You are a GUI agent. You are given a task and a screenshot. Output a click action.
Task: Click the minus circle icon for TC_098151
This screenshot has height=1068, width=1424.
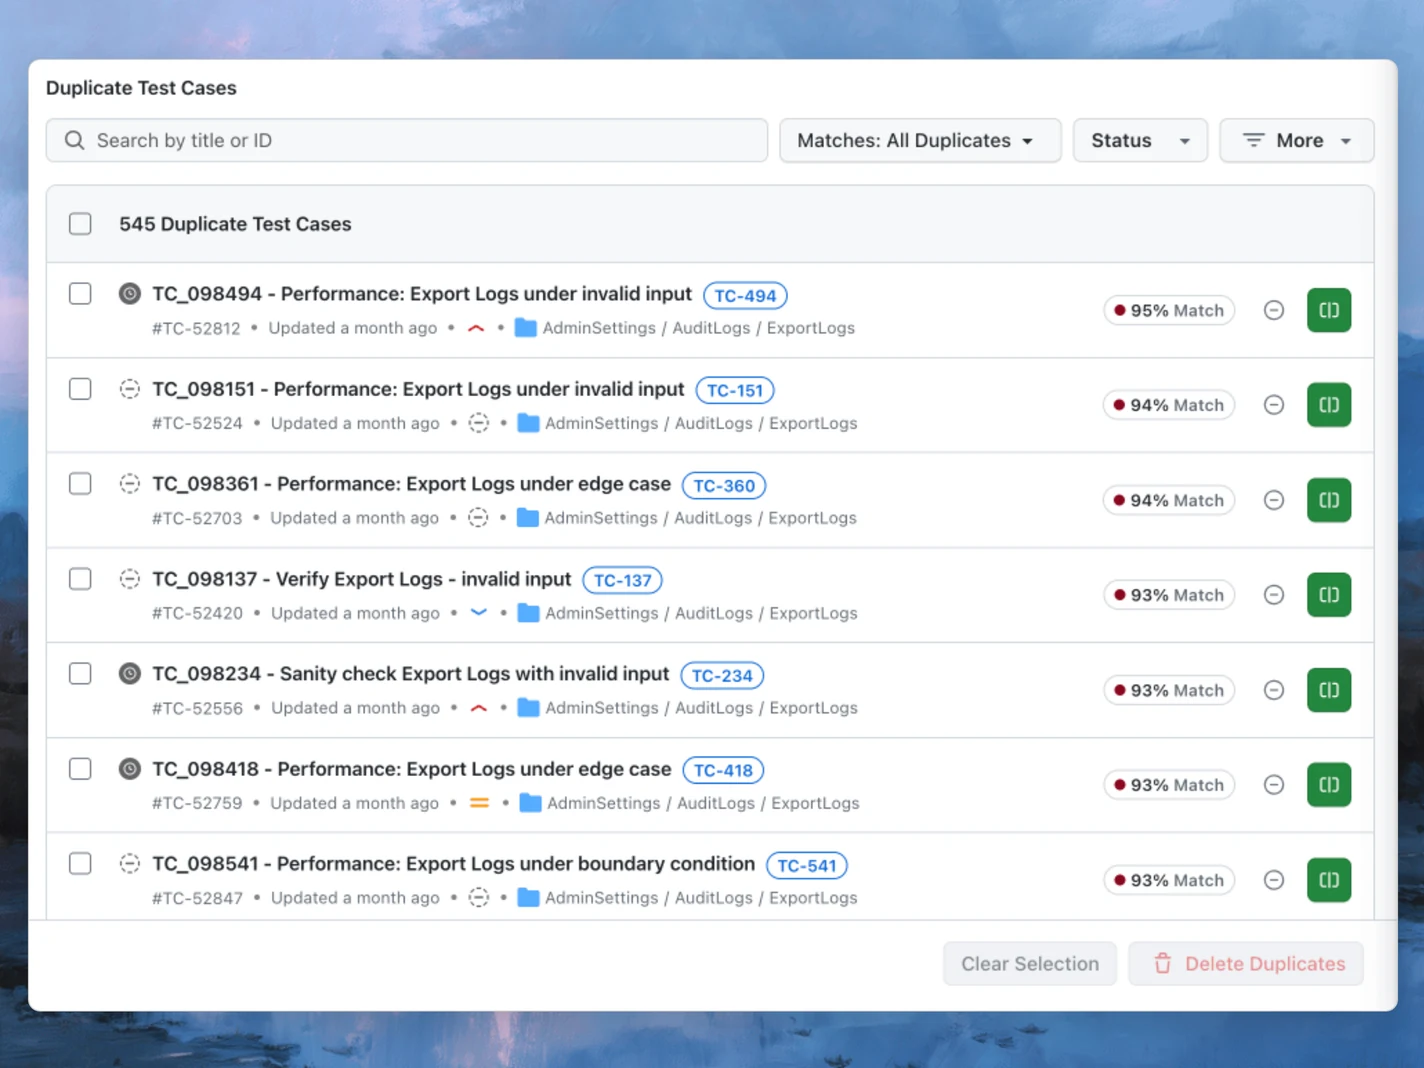(1274, 405)
